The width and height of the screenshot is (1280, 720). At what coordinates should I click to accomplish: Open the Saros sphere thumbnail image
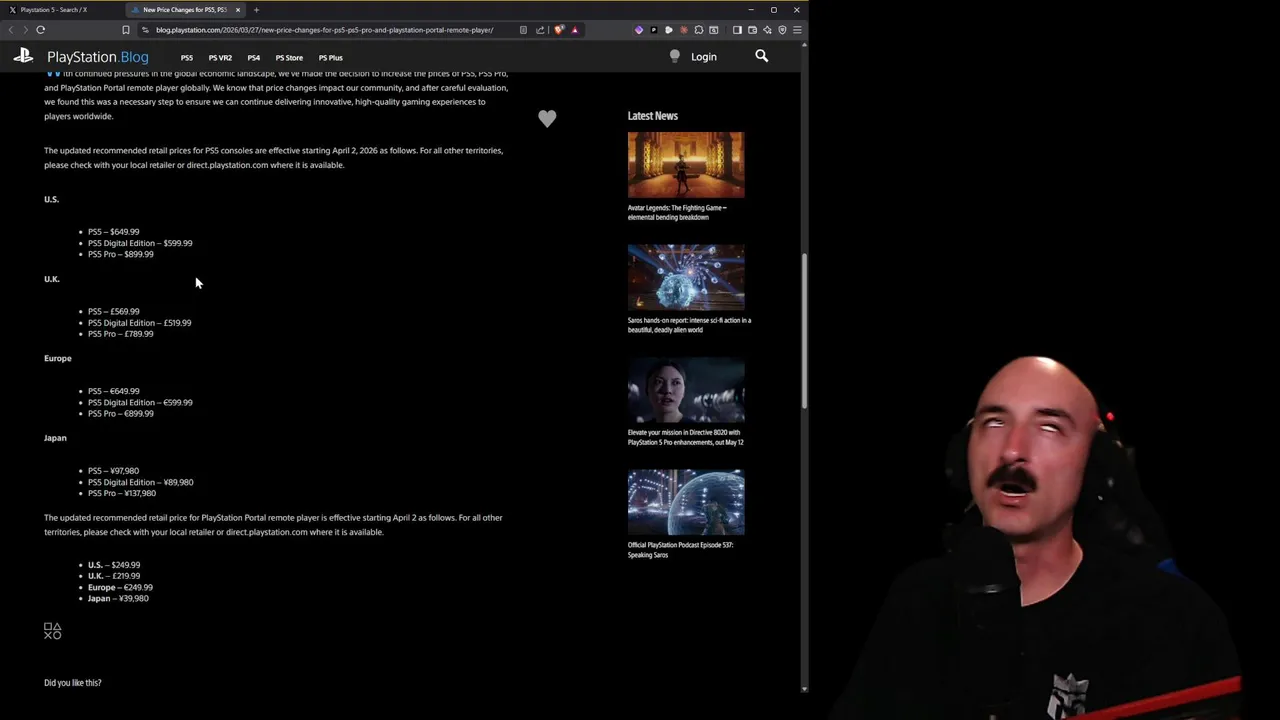686,277
